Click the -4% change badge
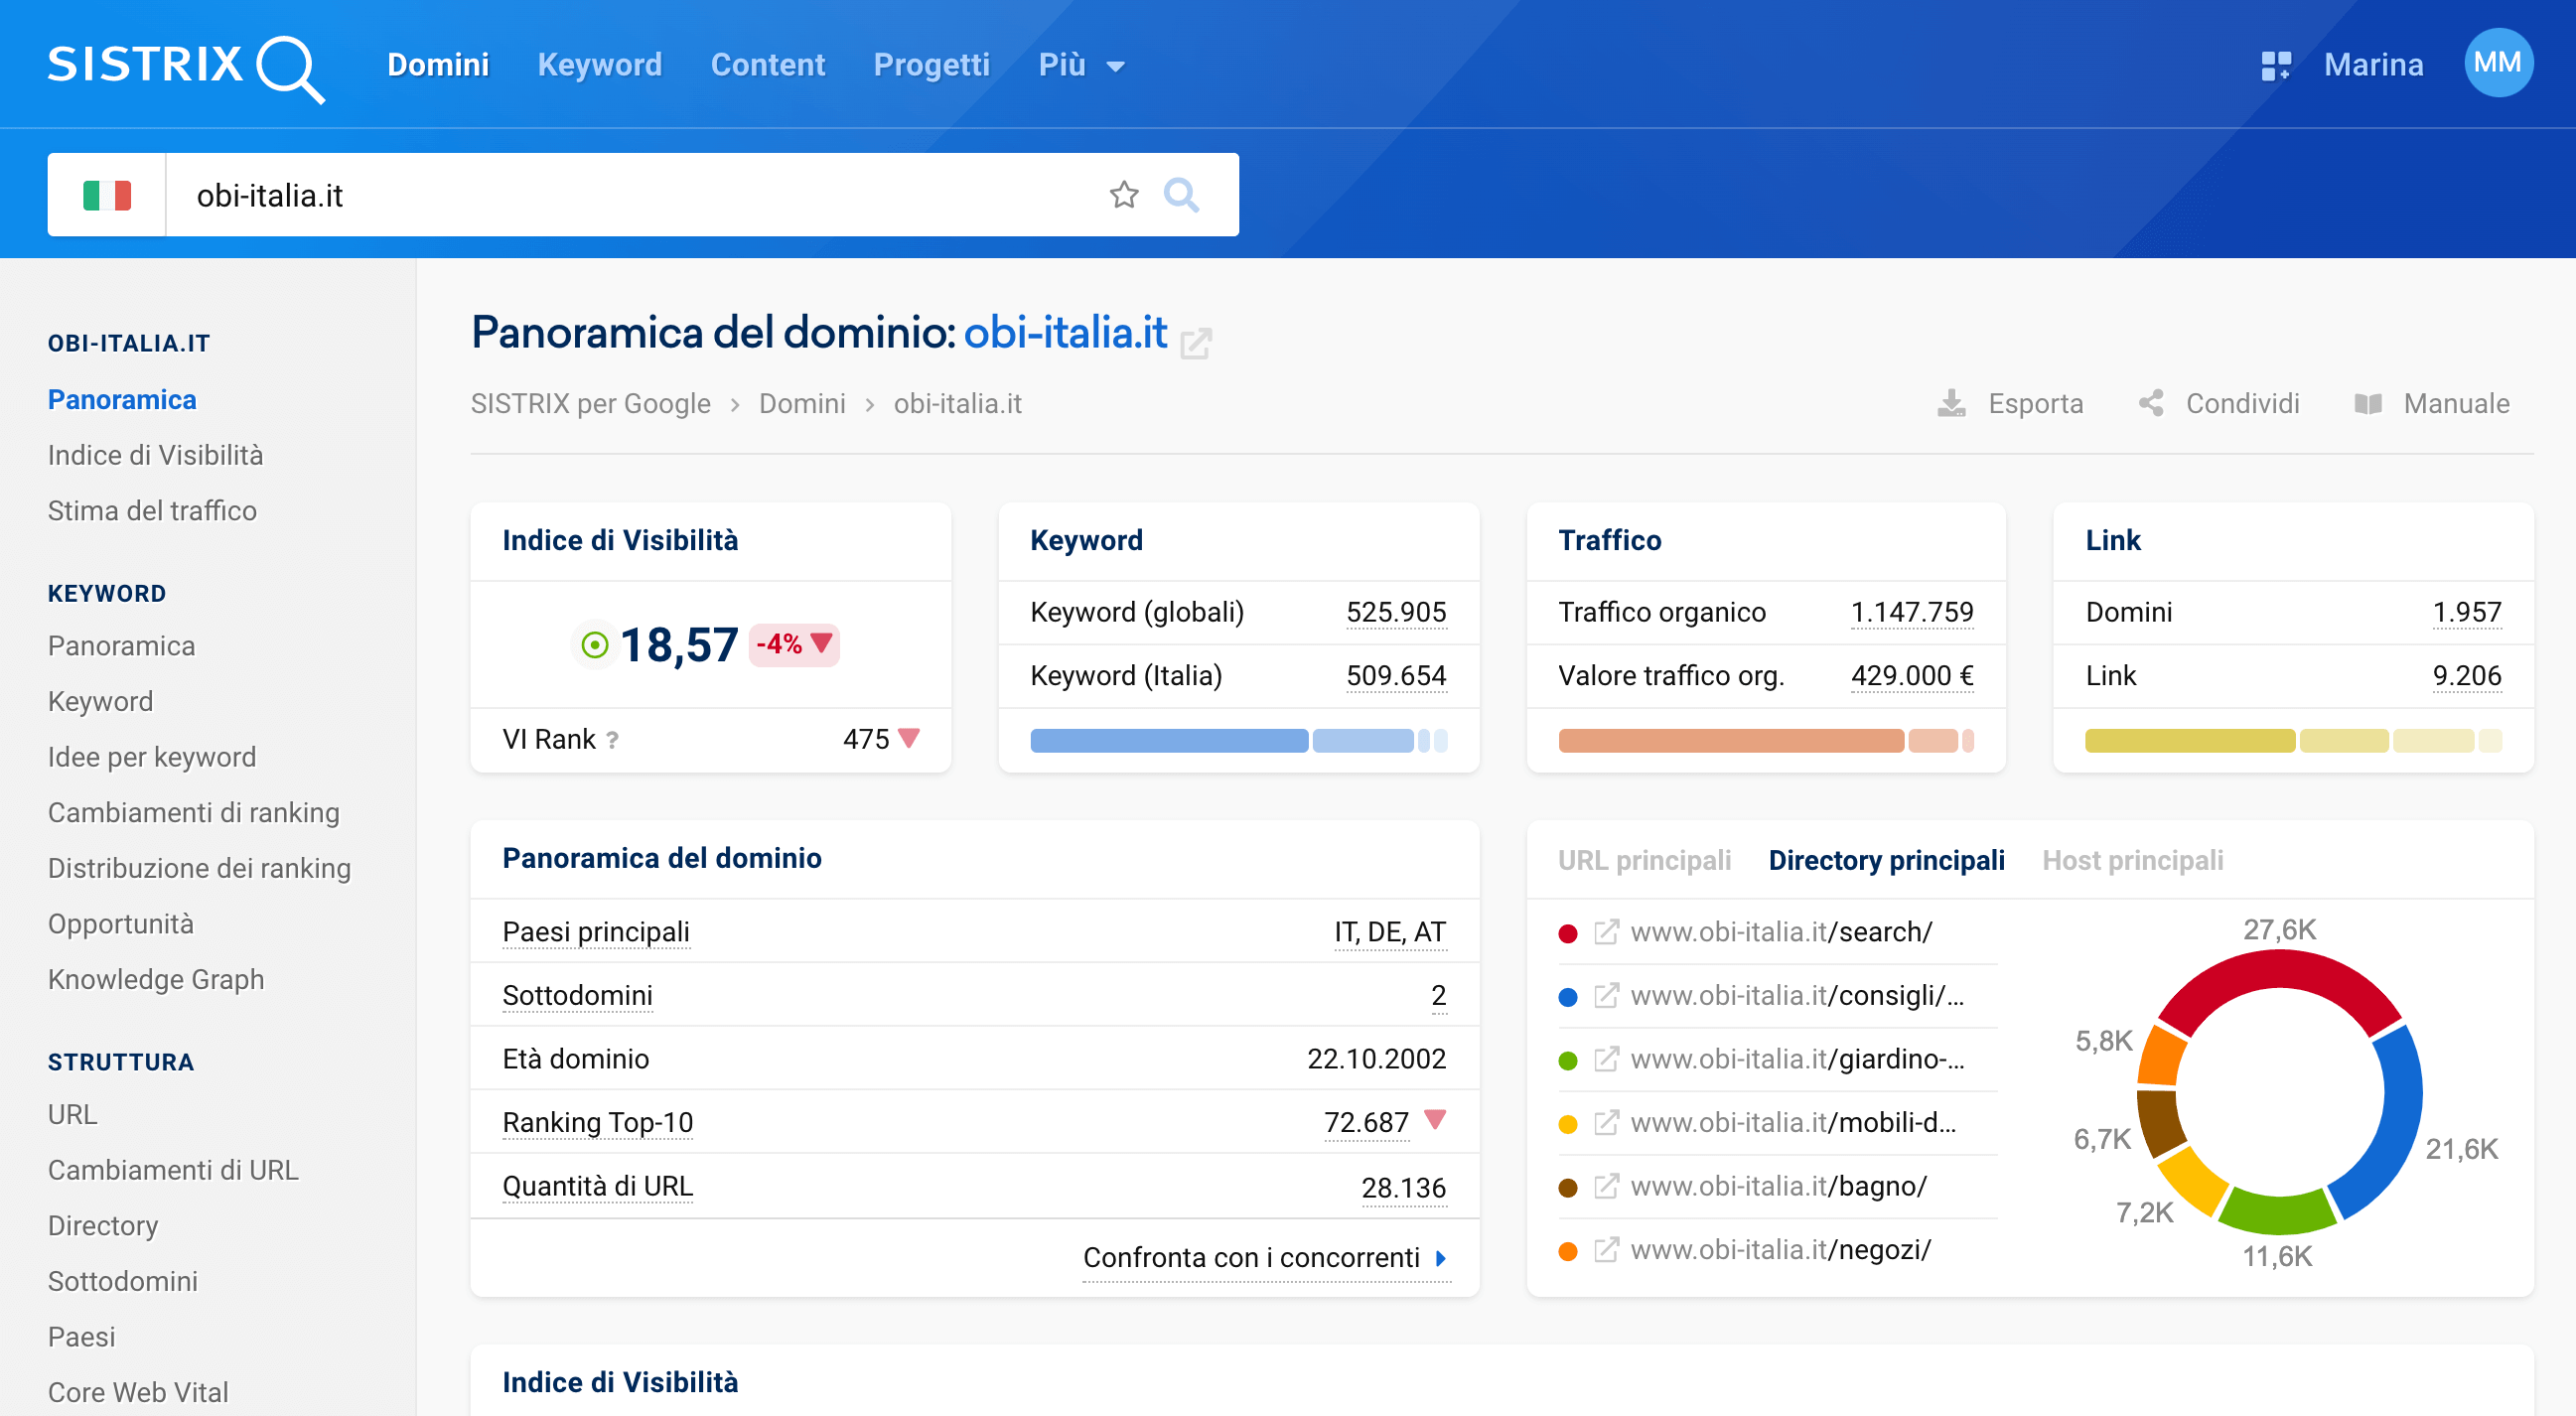Viewport: 2576px width, 1416px height. click(794, 644)
